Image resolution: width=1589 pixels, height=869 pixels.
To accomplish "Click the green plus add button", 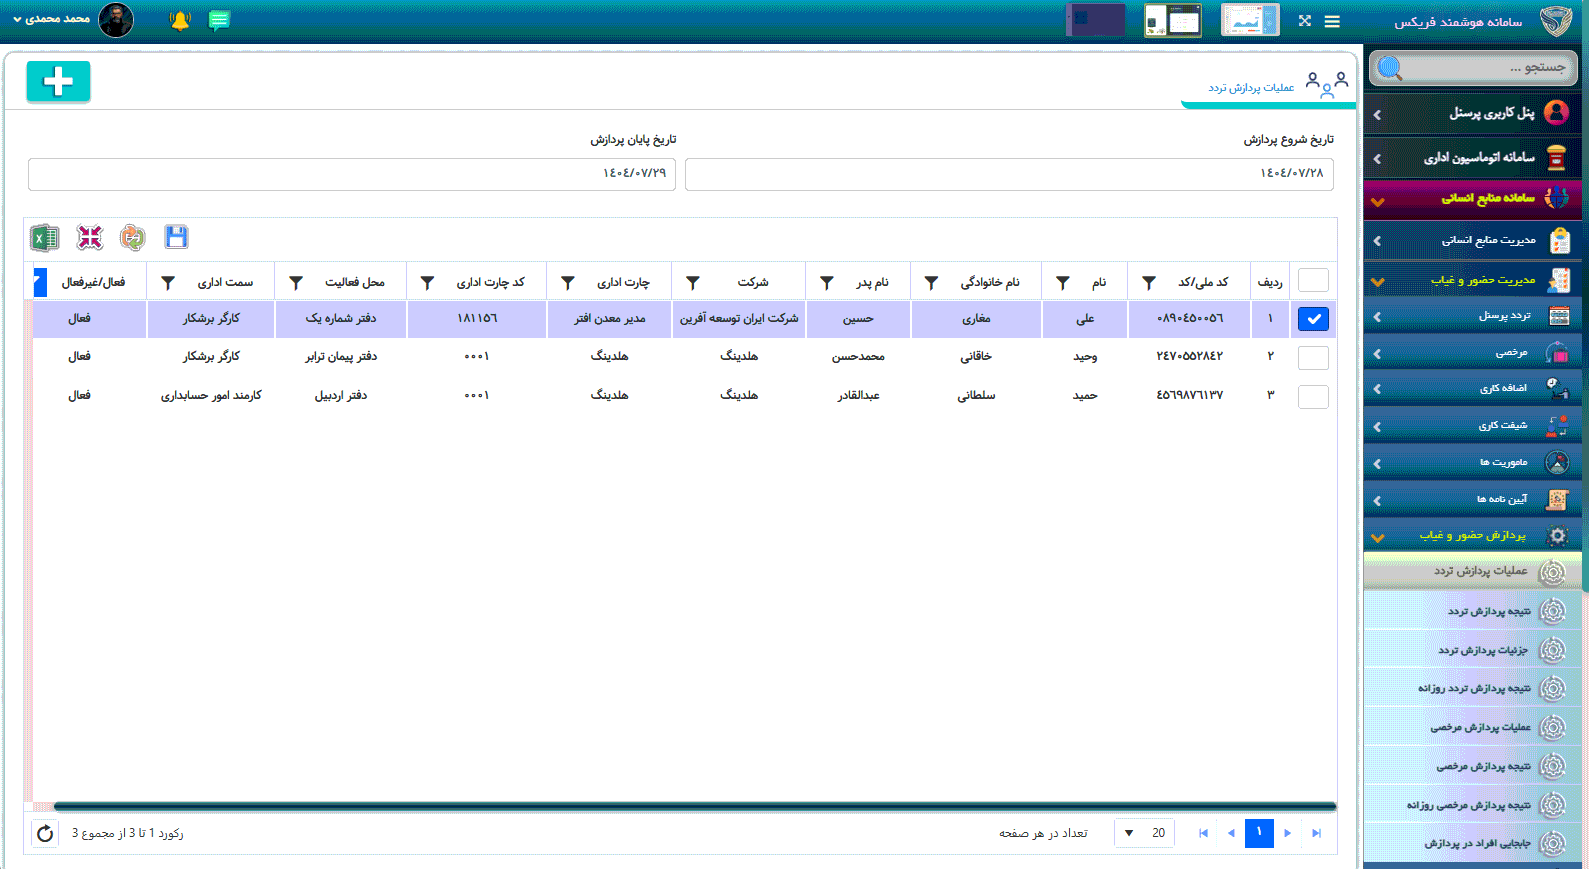I will [x=58, y=82].
